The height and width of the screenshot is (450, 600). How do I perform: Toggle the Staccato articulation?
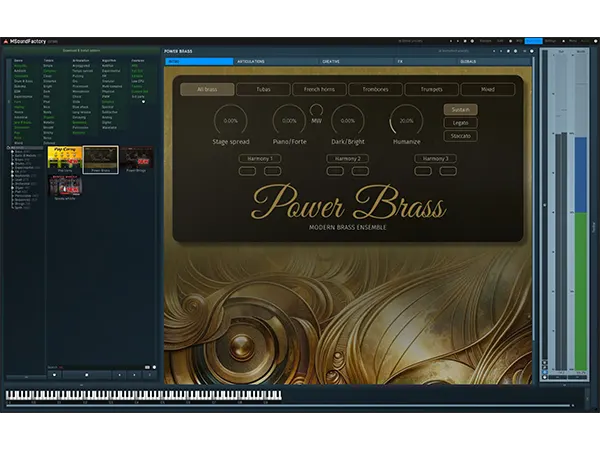(x=460, y=136)
